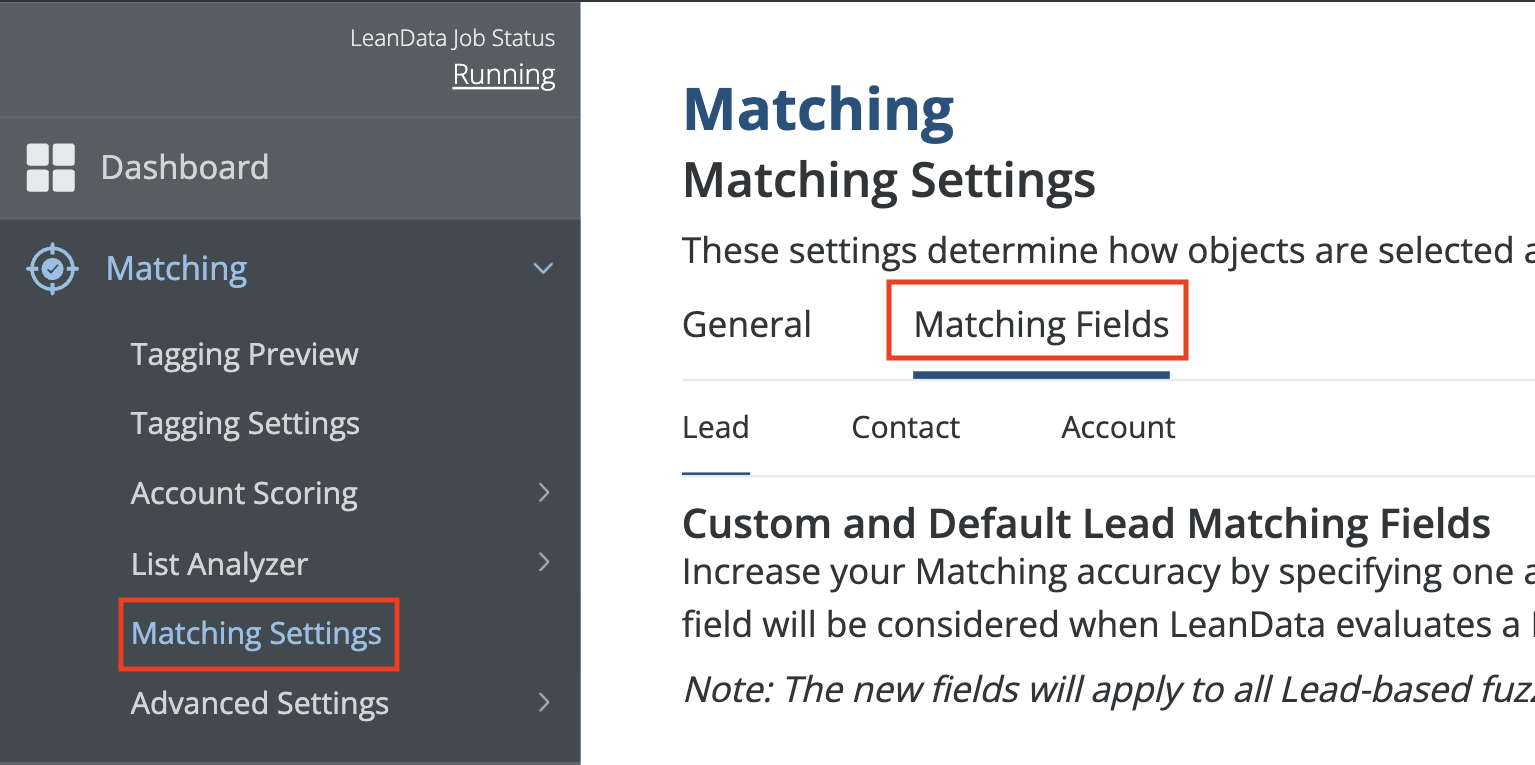The width and height of the screenshot is (1535, 765).
Task: Open the Running job status link
Action: pyautogui.click(x=503, y=75)
